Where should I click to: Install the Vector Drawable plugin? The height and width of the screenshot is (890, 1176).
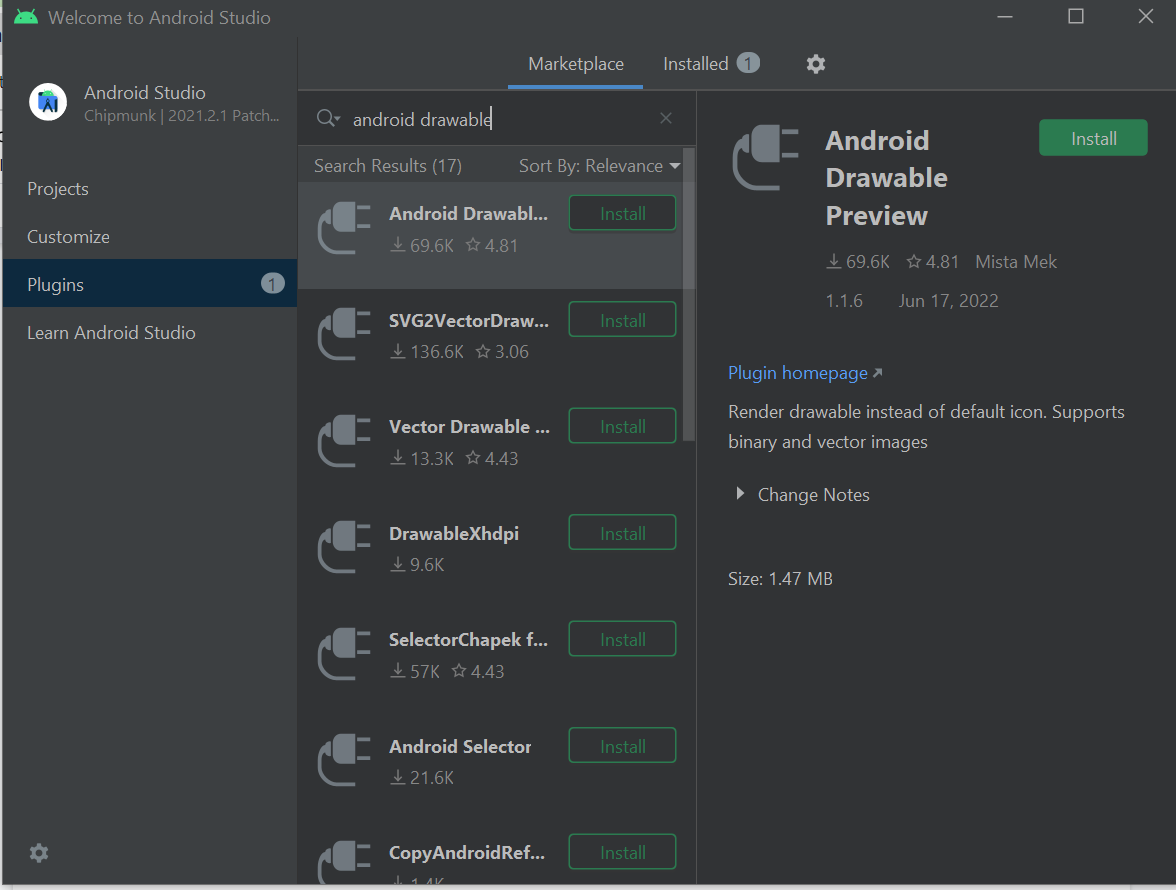pyautogui.click(x=622, y=427)
